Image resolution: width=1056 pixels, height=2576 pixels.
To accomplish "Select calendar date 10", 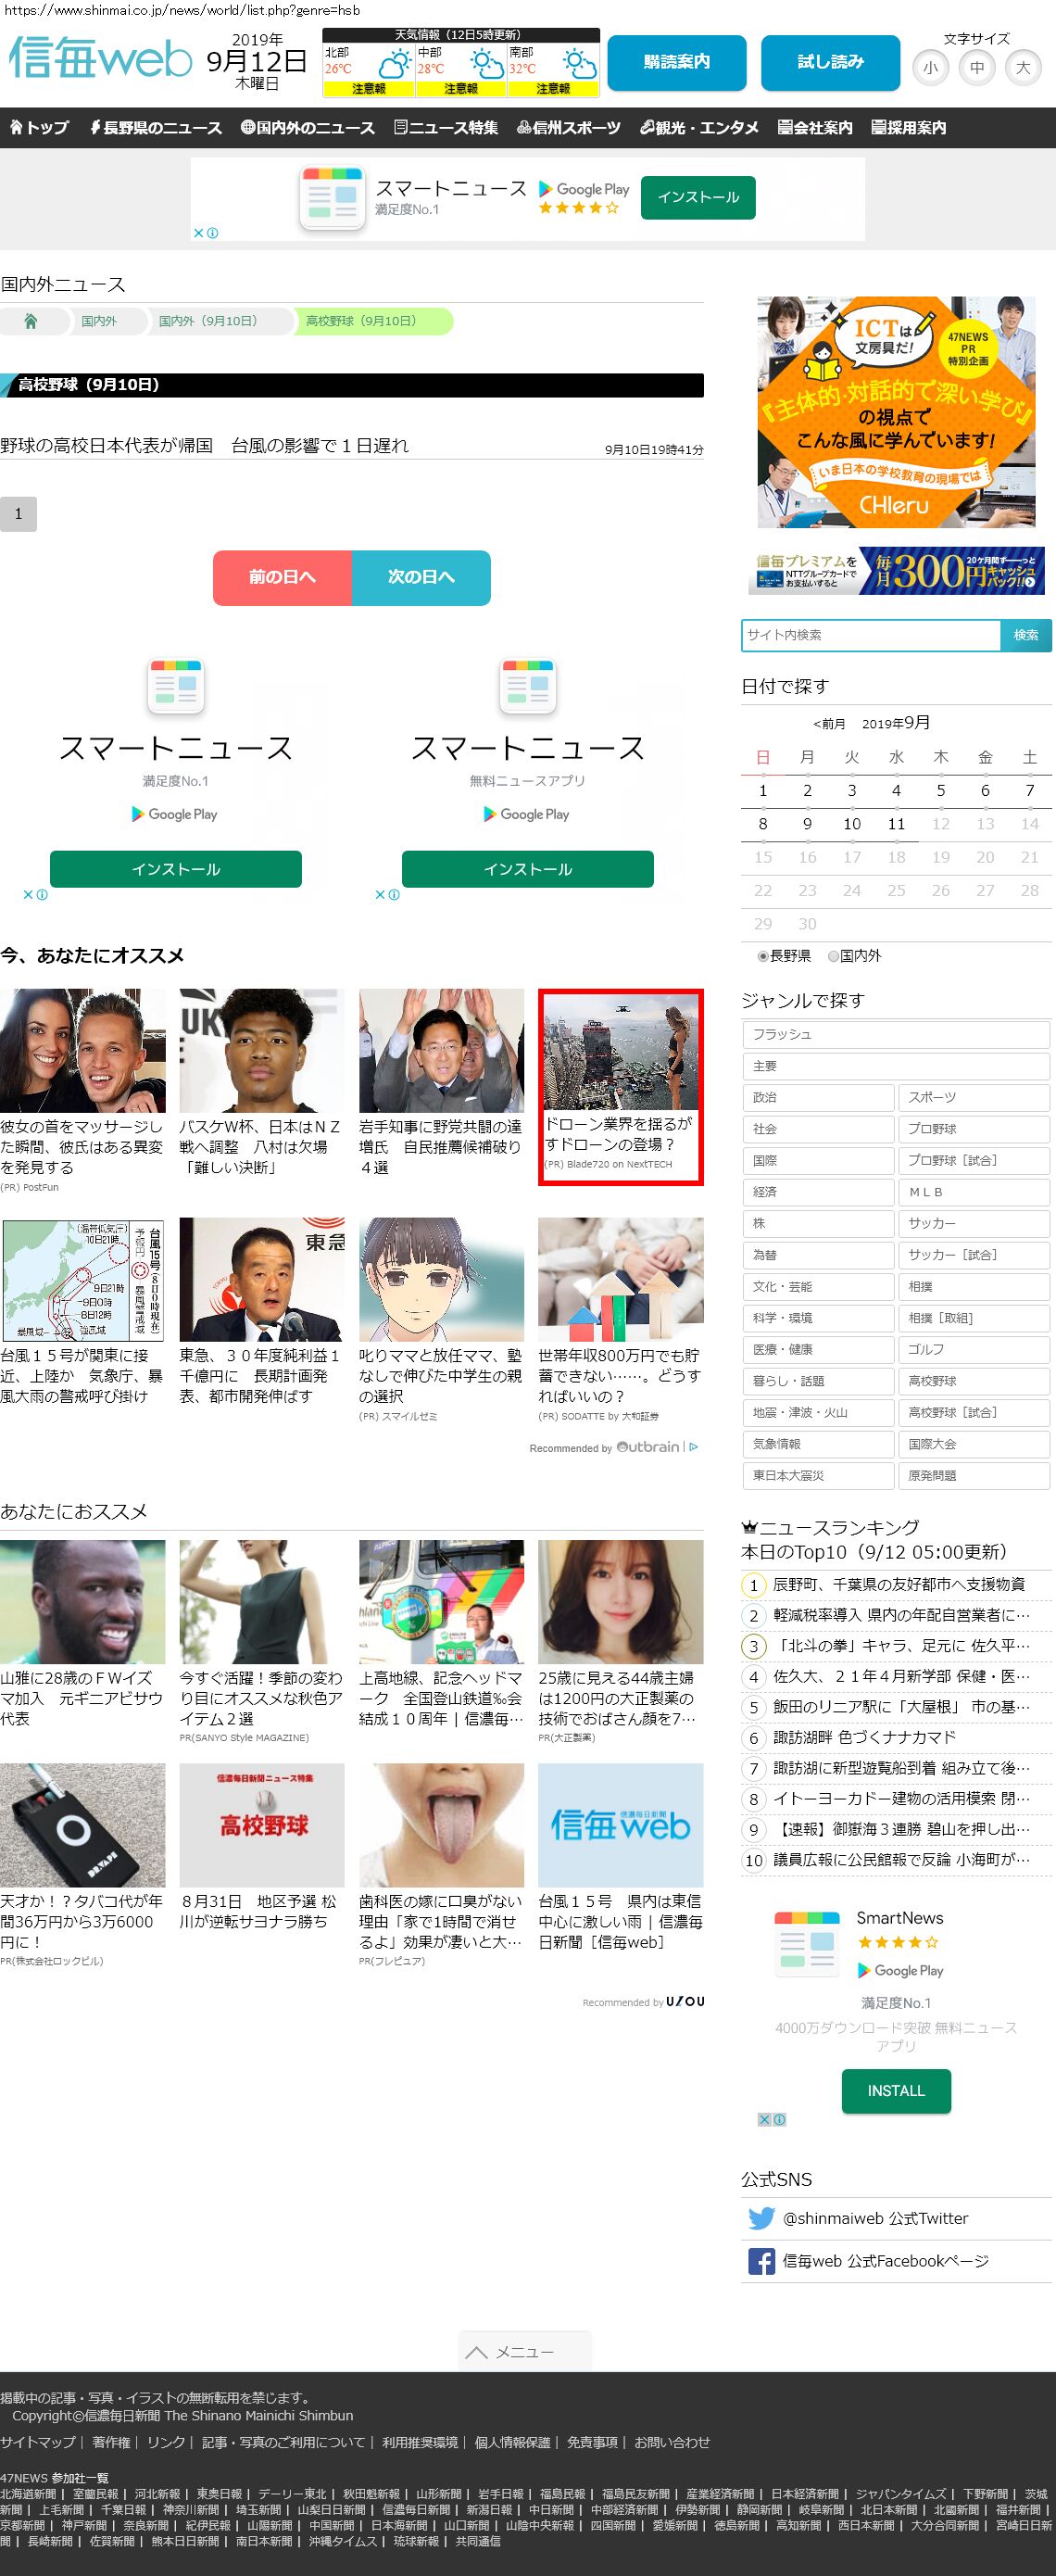I will 852,824.
